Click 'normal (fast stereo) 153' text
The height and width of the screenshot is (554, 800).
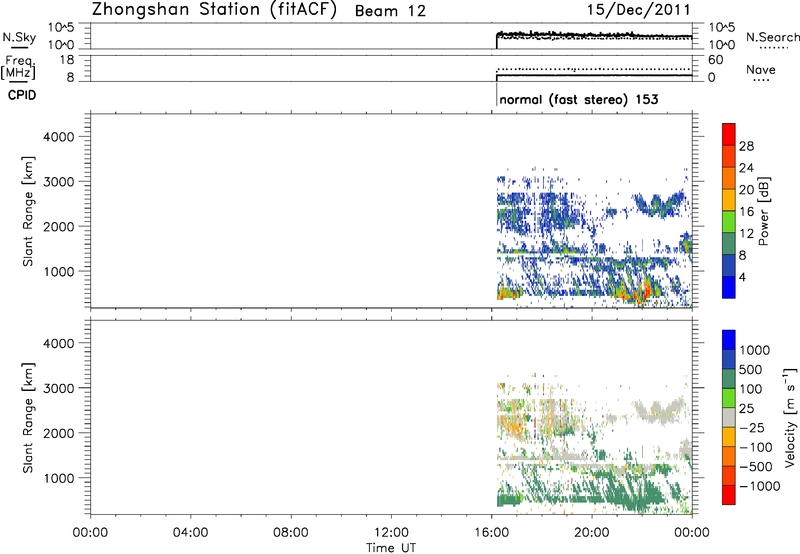pos(579,99)
